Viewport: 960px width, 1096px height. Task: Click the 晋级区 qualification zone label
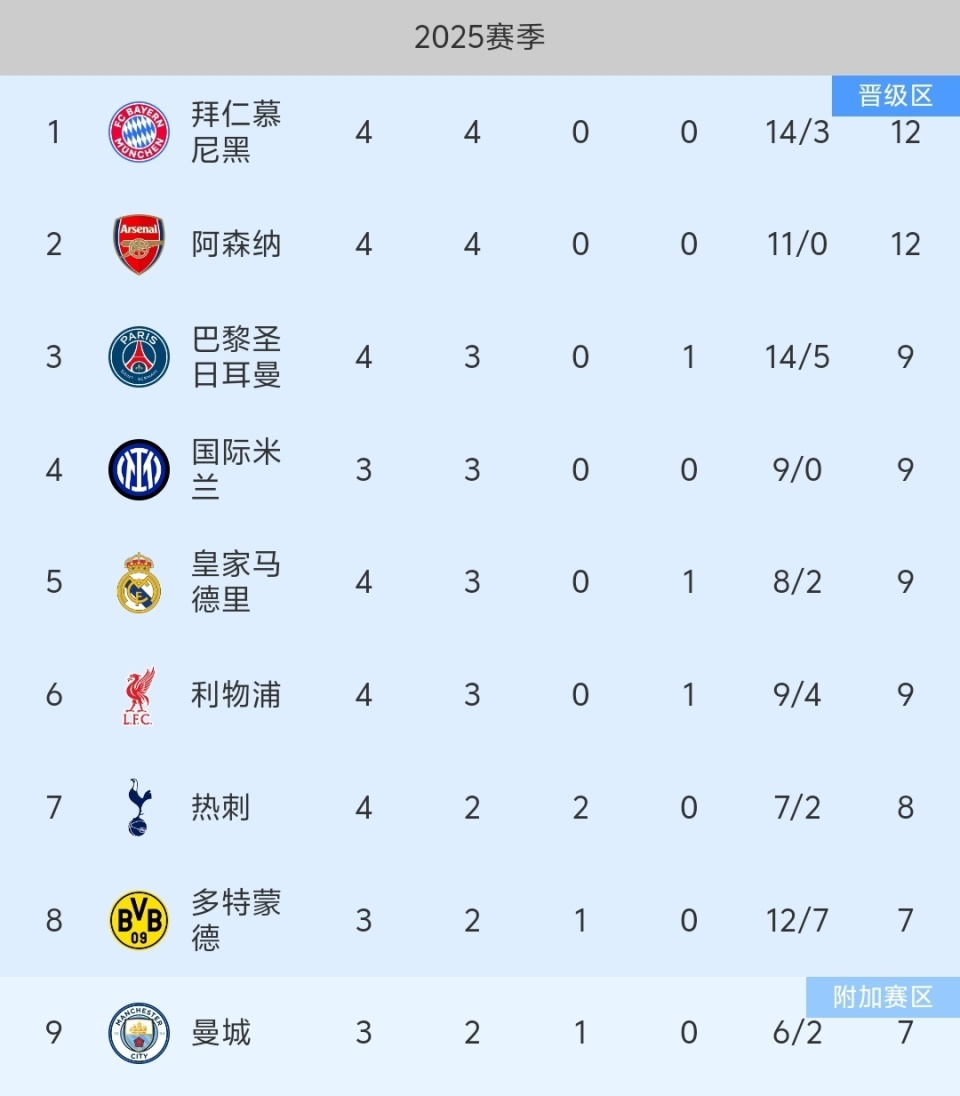coord(895,96)
